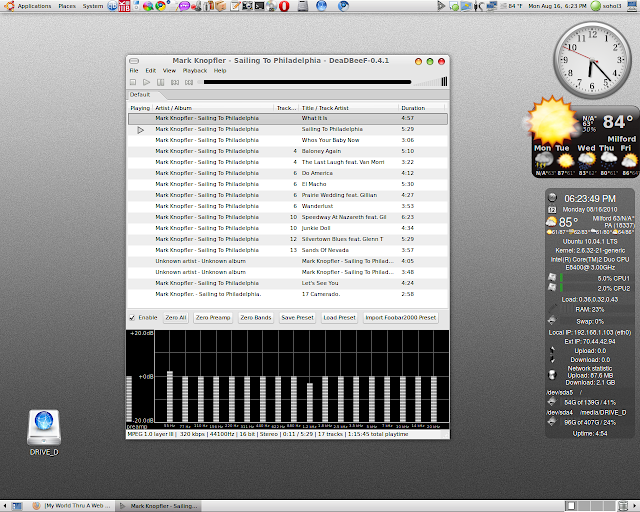Click the date and time in top panel
This screenshot has width=640, height=512.
pyautogui.click(x=557, y=6)
